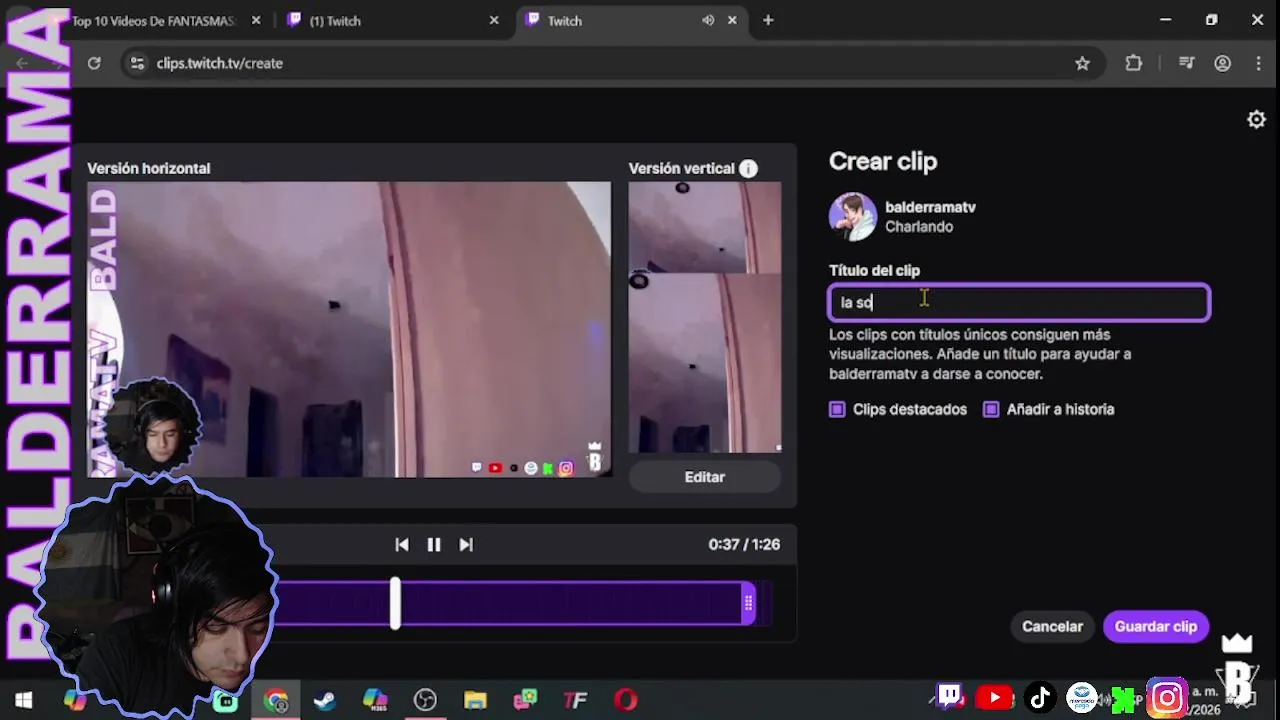Screen dimensions: 1280x720
Task: Reload the current page
Action: [94, 63]
